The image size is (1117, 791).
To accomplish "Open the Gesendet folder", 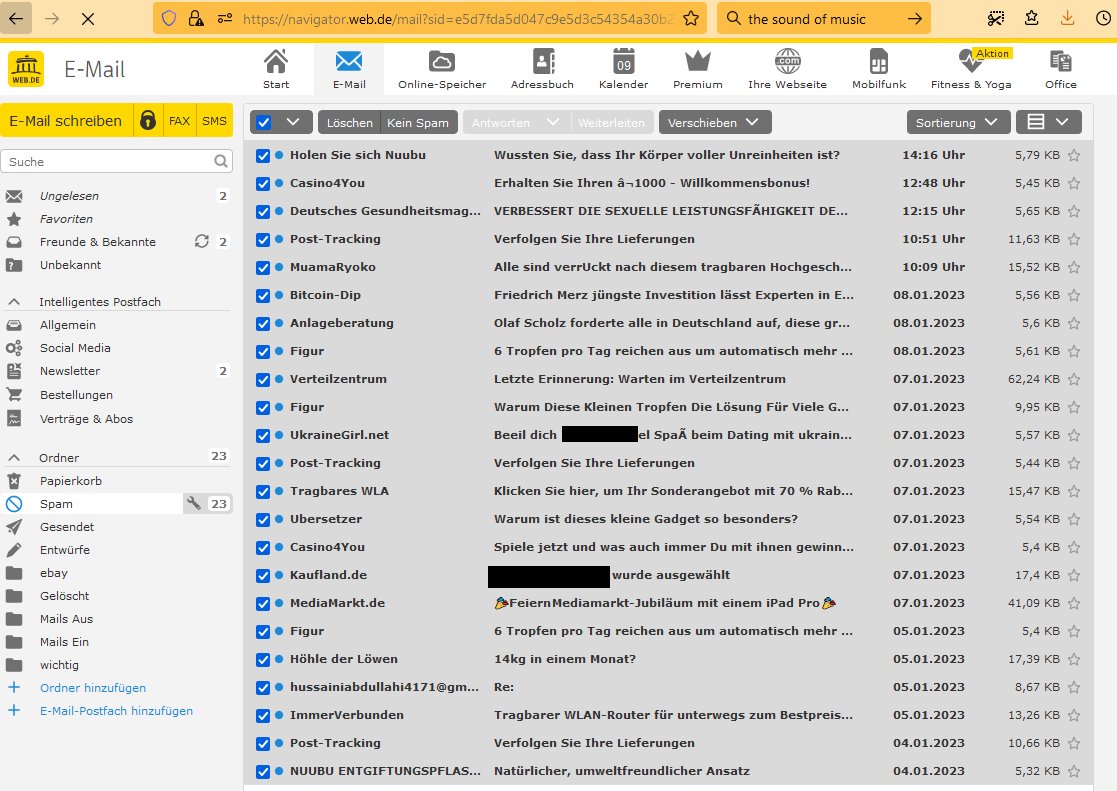I will 67,527.
